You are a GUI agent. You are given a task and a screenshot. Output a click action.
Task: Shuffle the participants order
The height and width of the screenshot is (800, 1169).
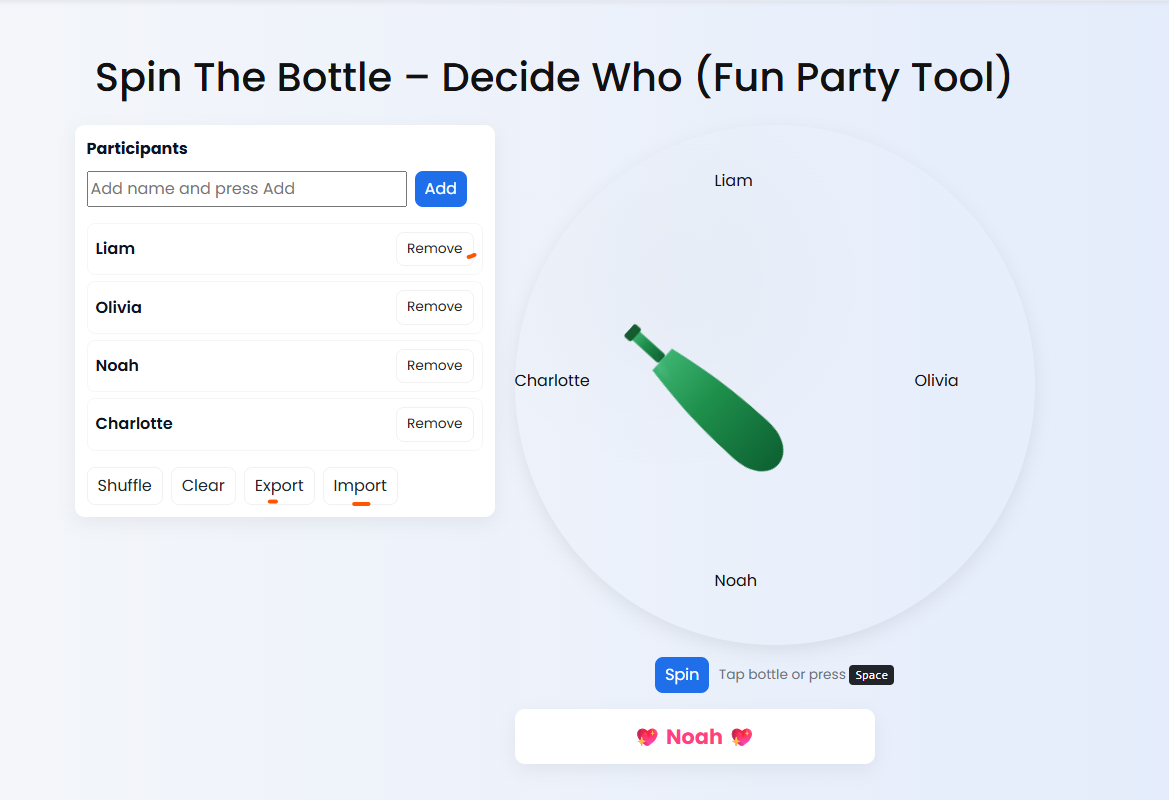pos(125,486)
